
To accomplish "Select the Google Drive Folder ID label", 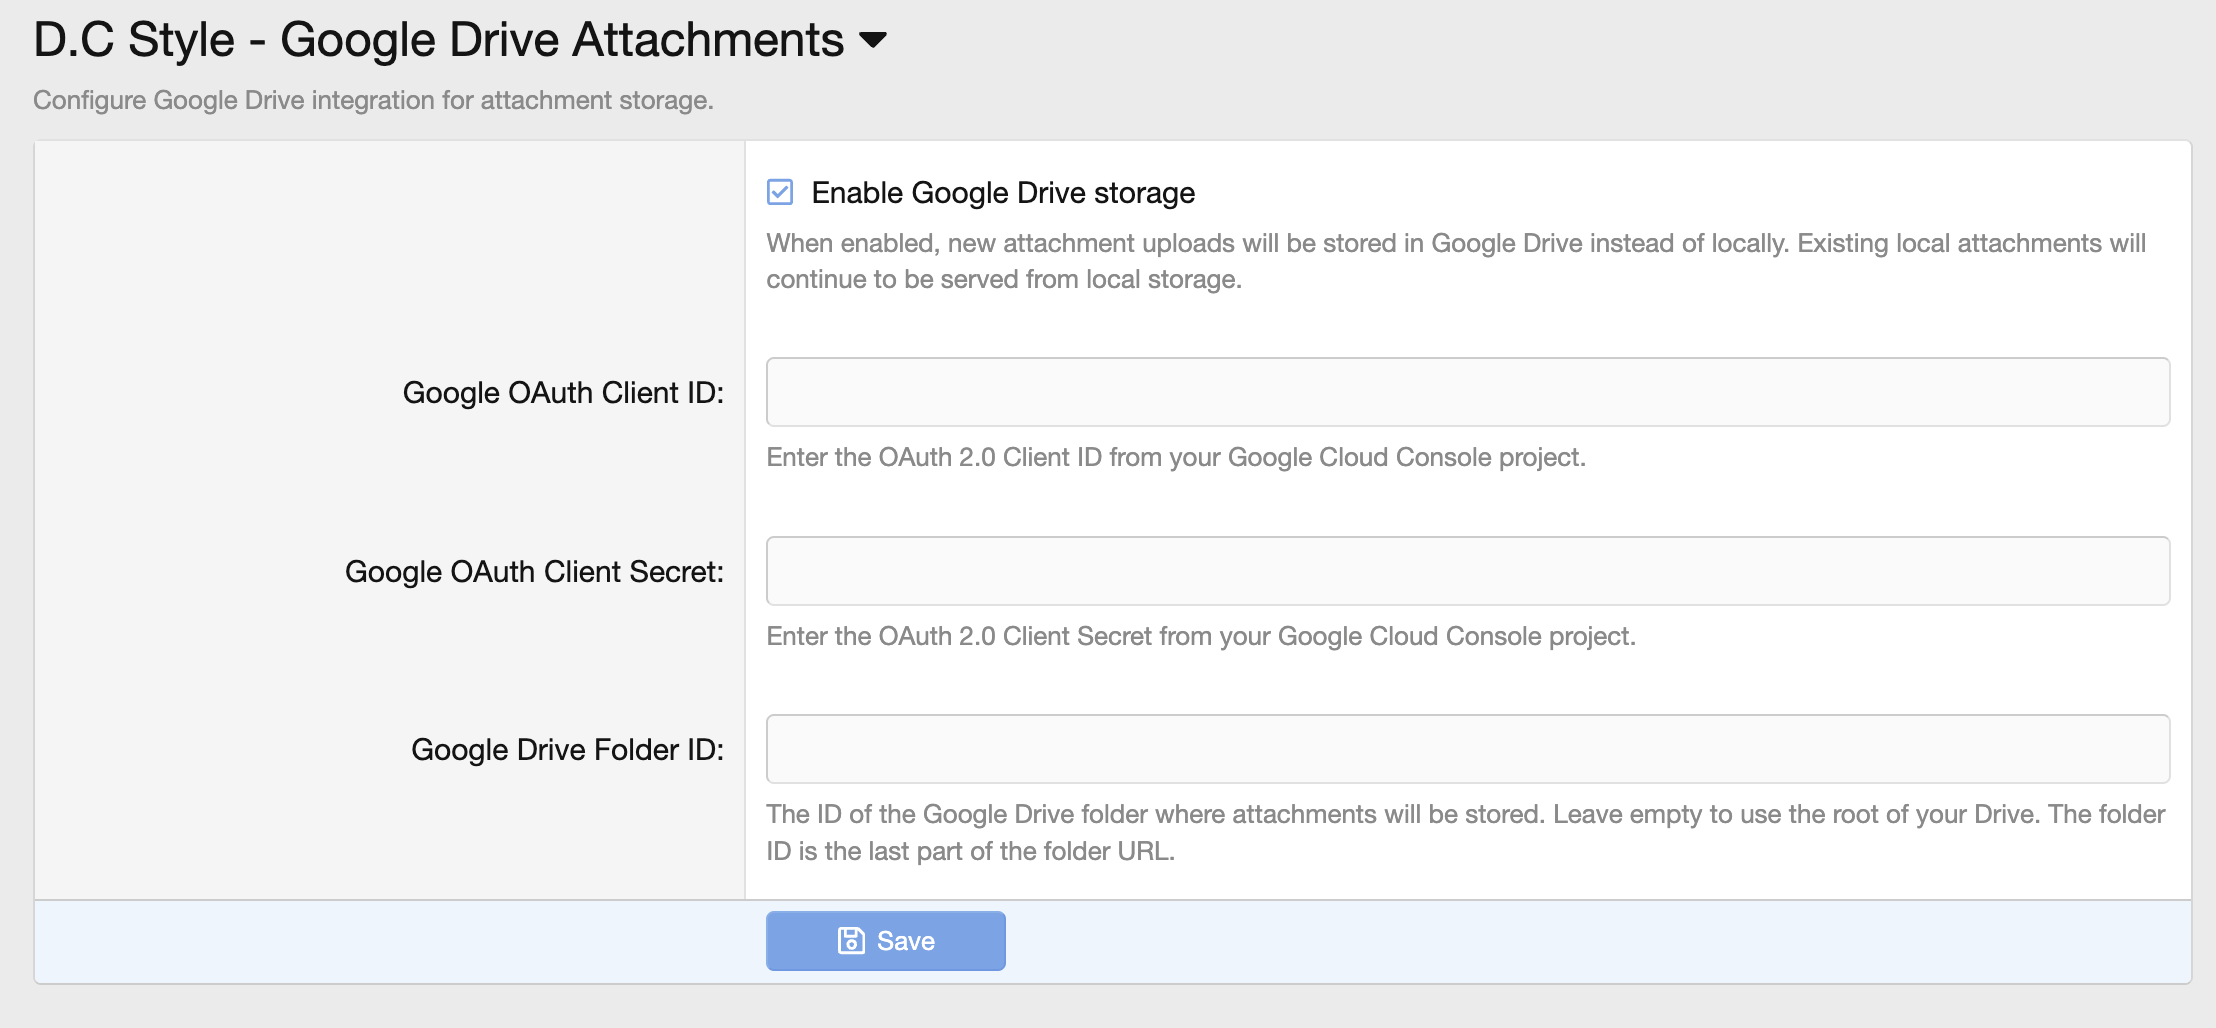I will (x=567, y=749).
